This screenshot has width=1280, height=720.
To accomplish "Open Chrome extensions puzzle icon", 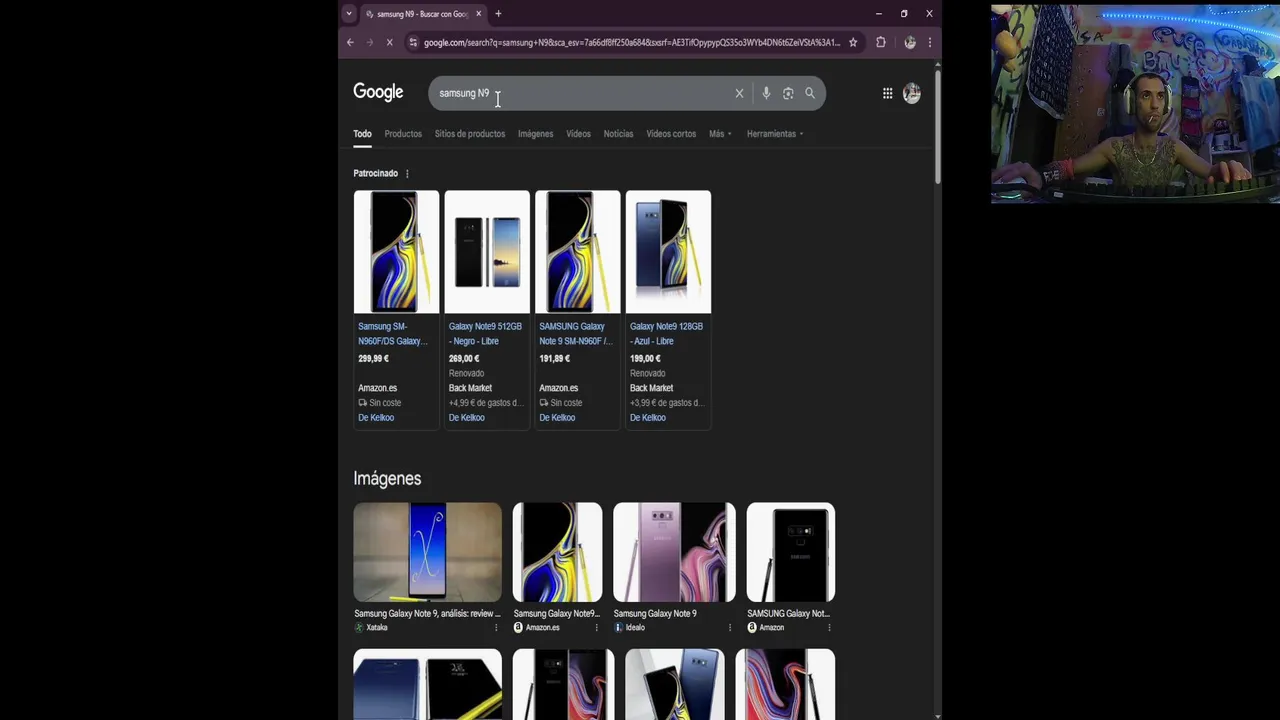I will (x=881, y=42).
